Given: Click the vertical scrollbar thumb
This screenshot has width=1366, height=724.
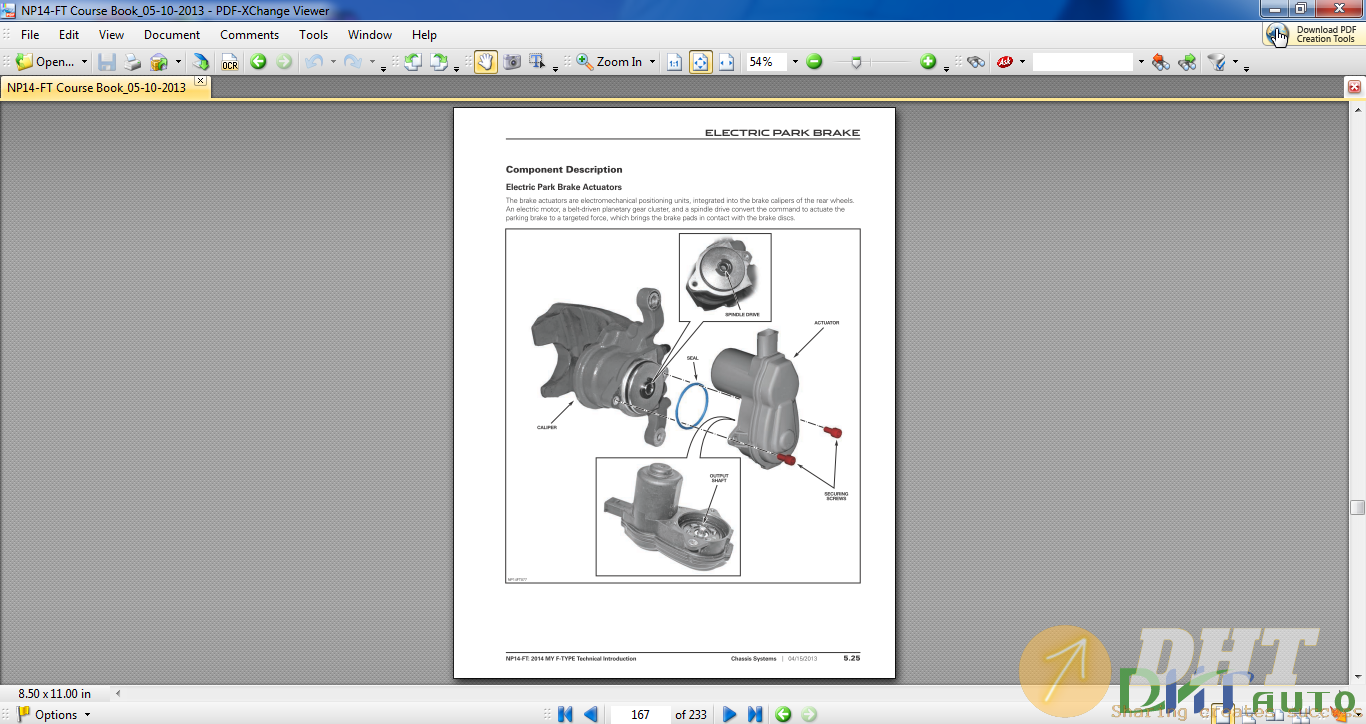Looking at the screenshot, I should click(1357, 507).
